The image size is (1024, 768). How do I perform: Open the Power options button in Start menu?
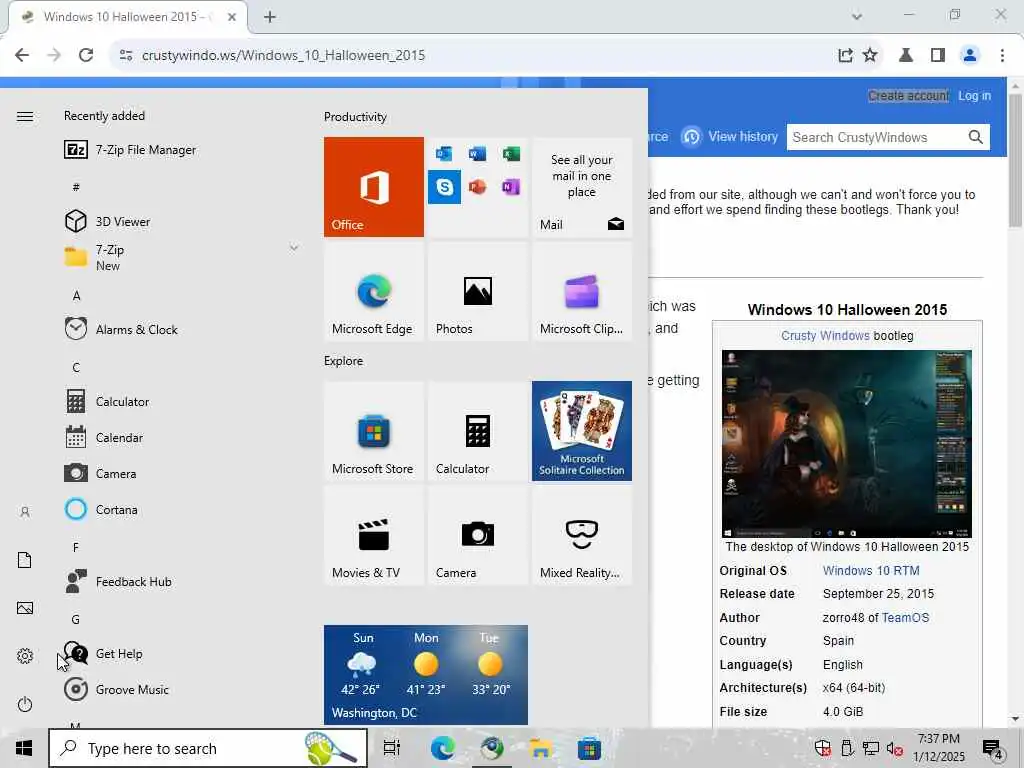click(x=25, y=704)
